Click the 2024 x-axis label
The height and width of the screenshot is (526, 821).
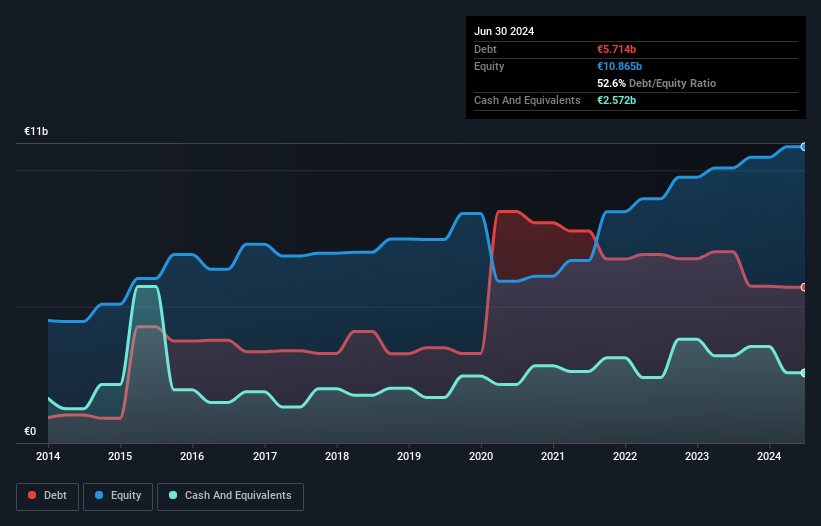769,456
